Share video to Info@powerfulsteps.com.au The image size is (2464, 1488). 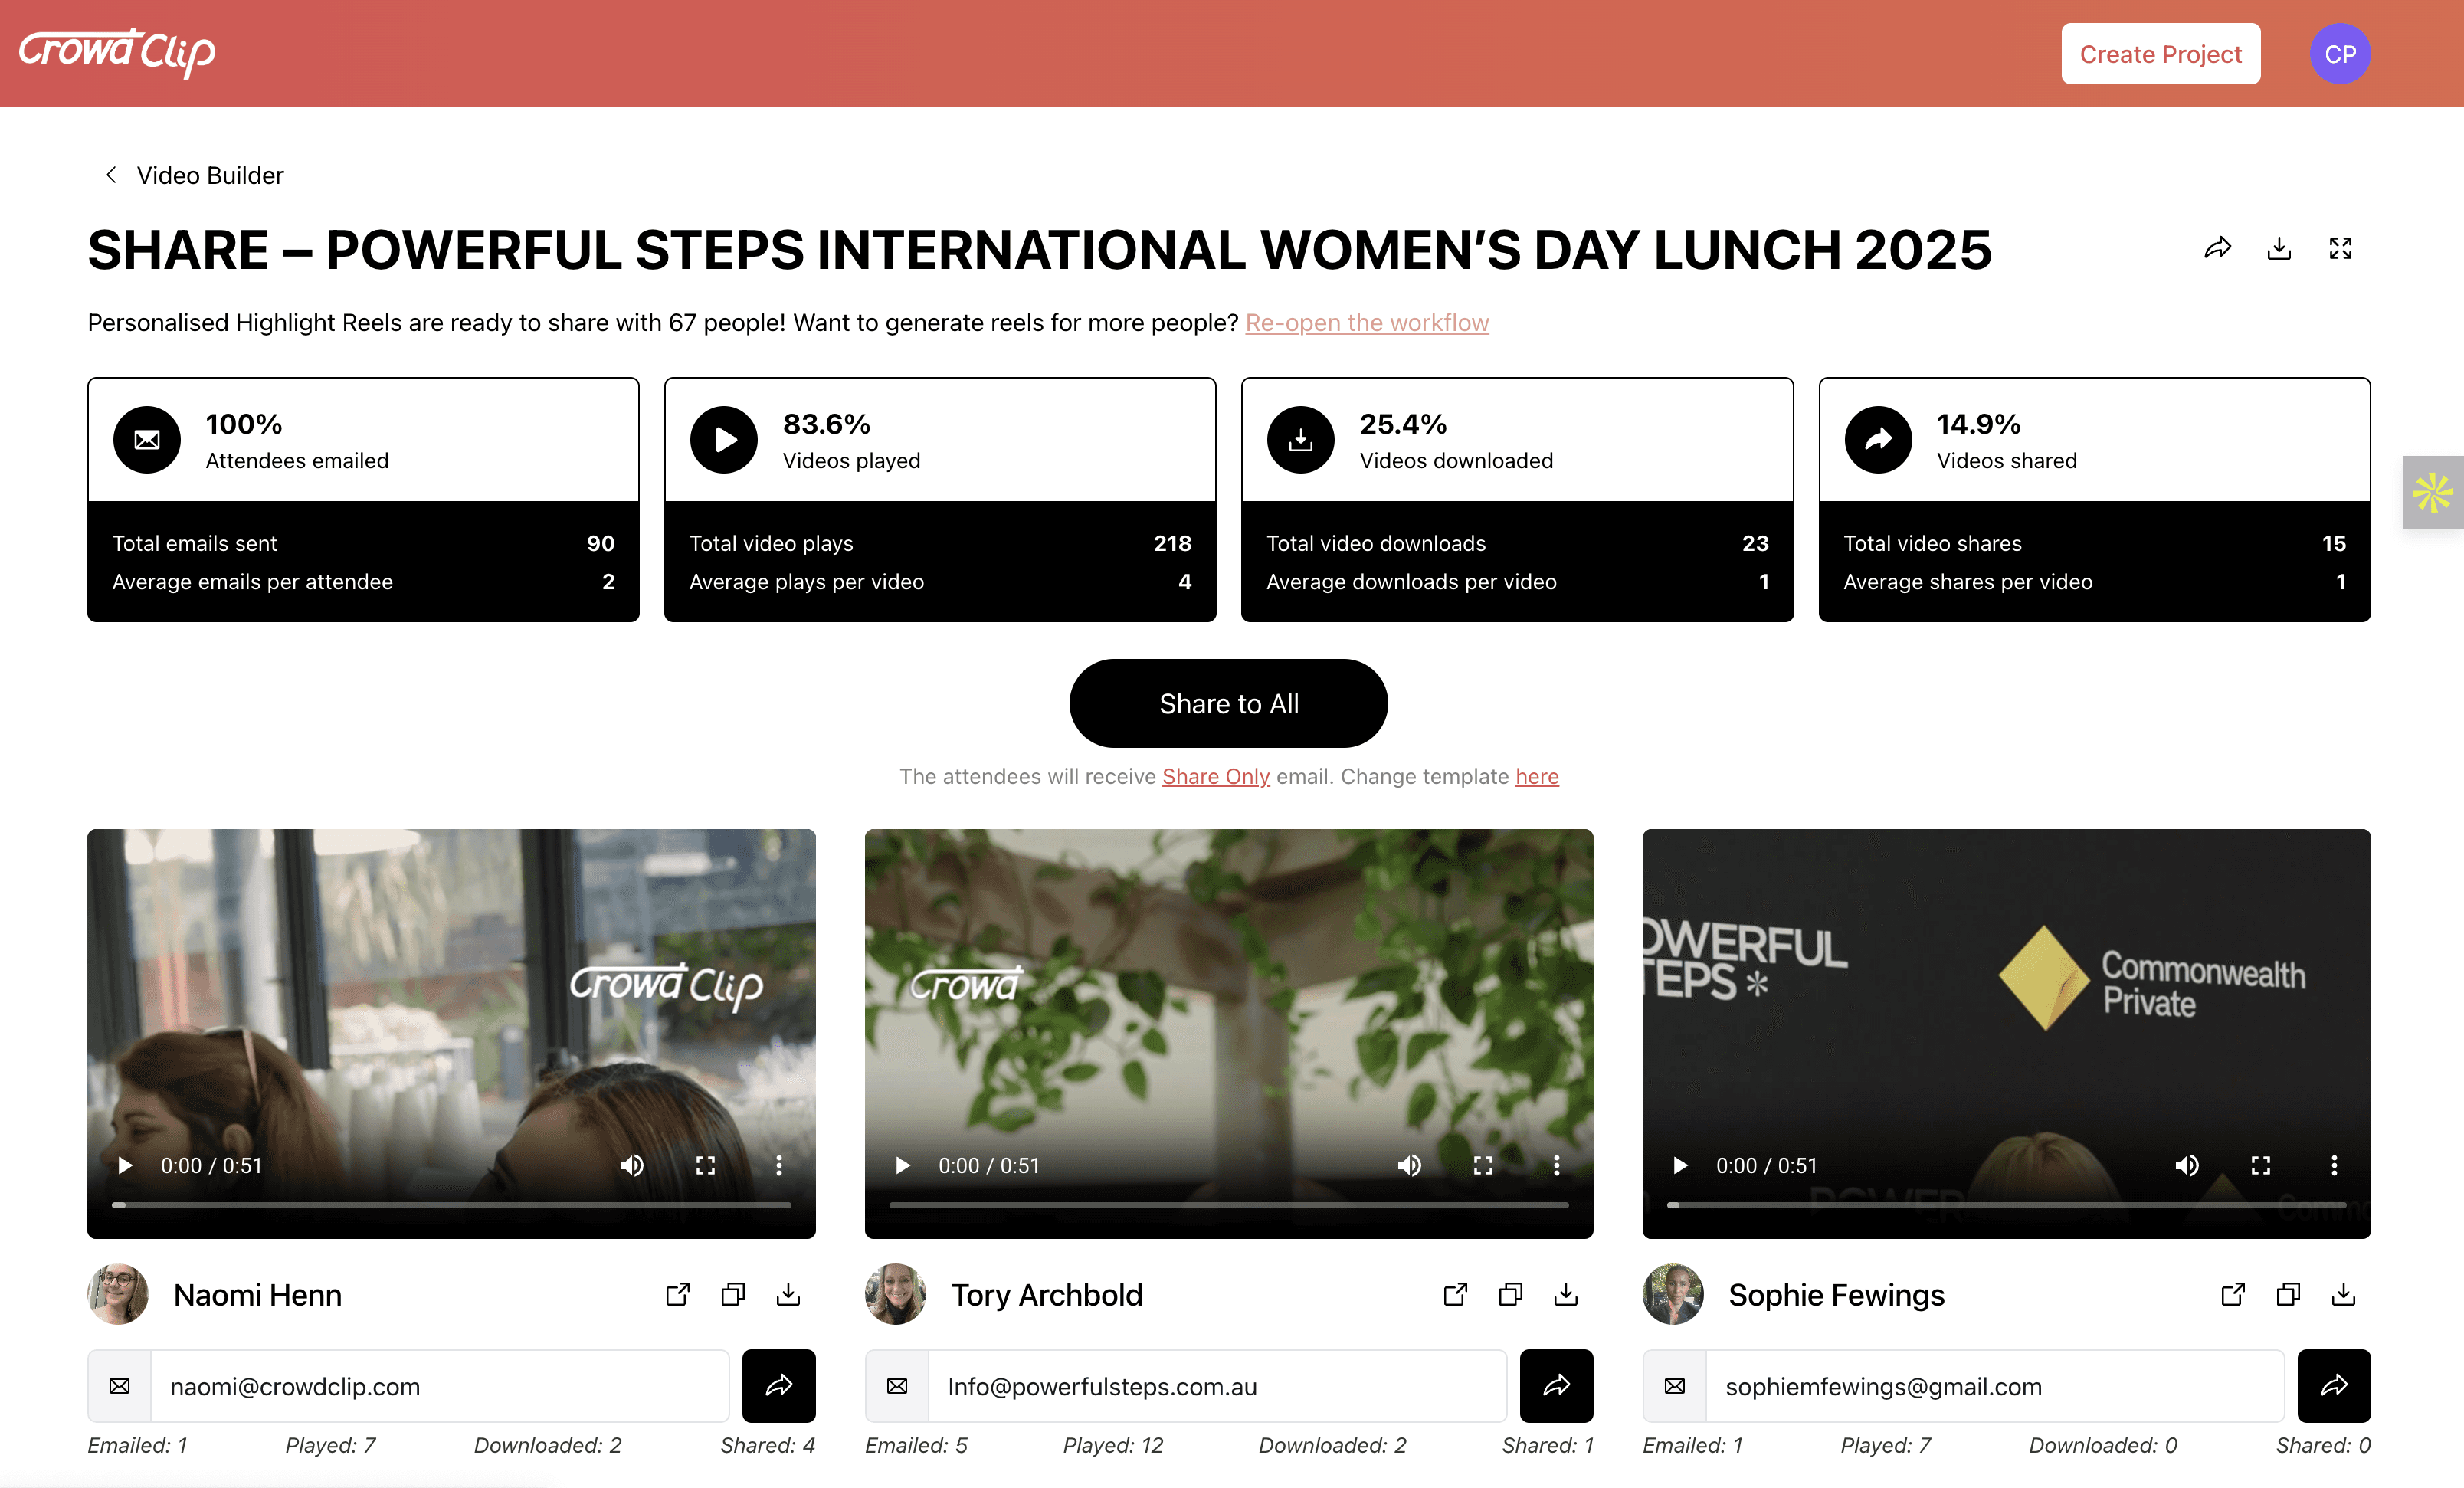pos(1557,1386)
